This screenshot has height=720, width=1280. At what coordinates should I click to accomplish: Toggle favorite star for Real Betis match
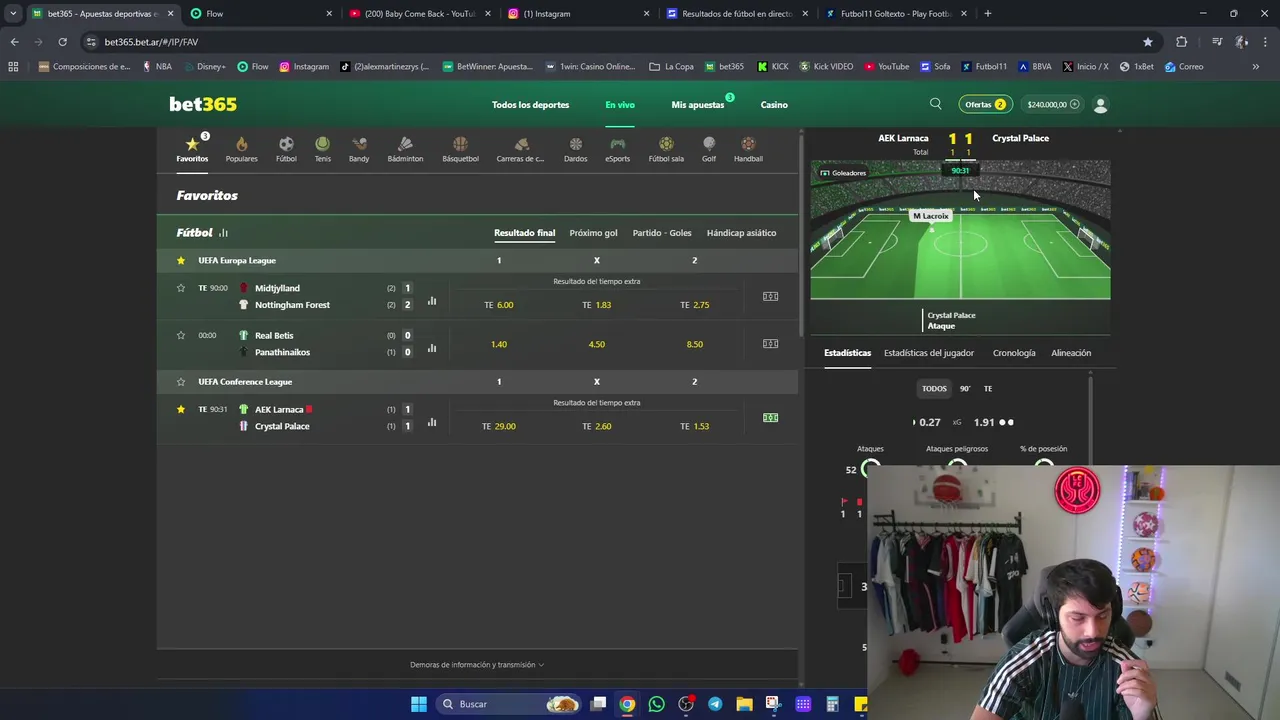pos(181,336)
